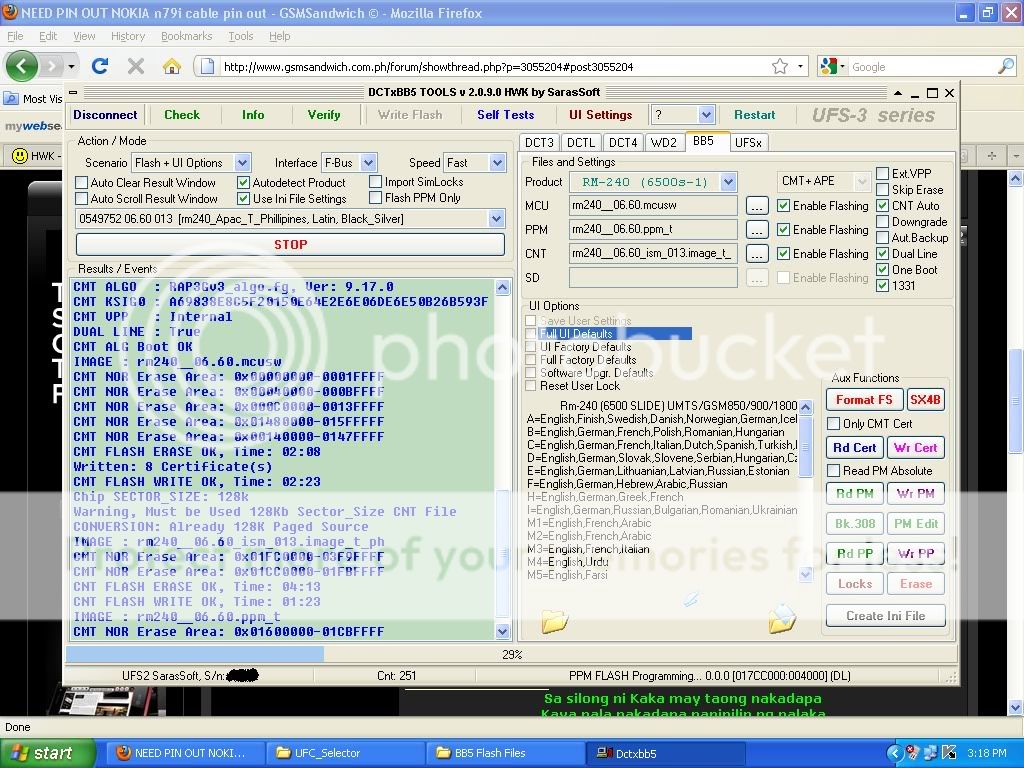The width and height of the screenshot is (1024, 768).
Task: Open Firefox back/forward history dropdown arrow
Action: point(71,67)
